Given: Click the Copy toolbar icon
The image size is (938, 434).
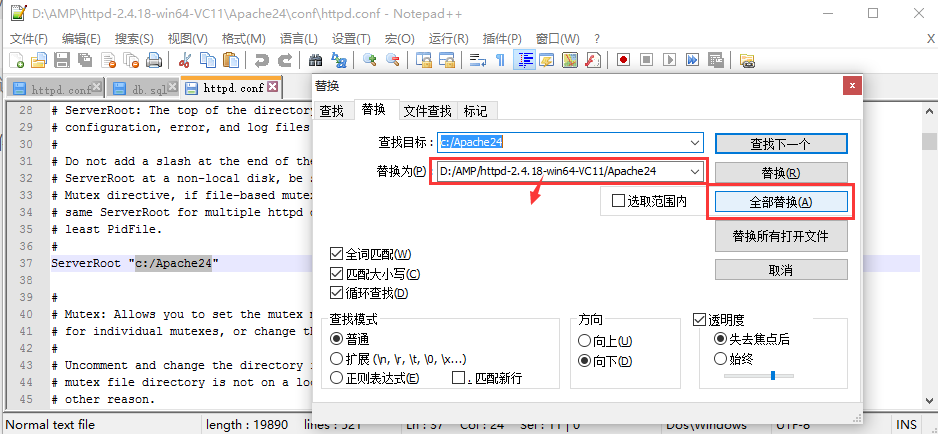Looking at the screenshot, I should (x=208, y=60).
